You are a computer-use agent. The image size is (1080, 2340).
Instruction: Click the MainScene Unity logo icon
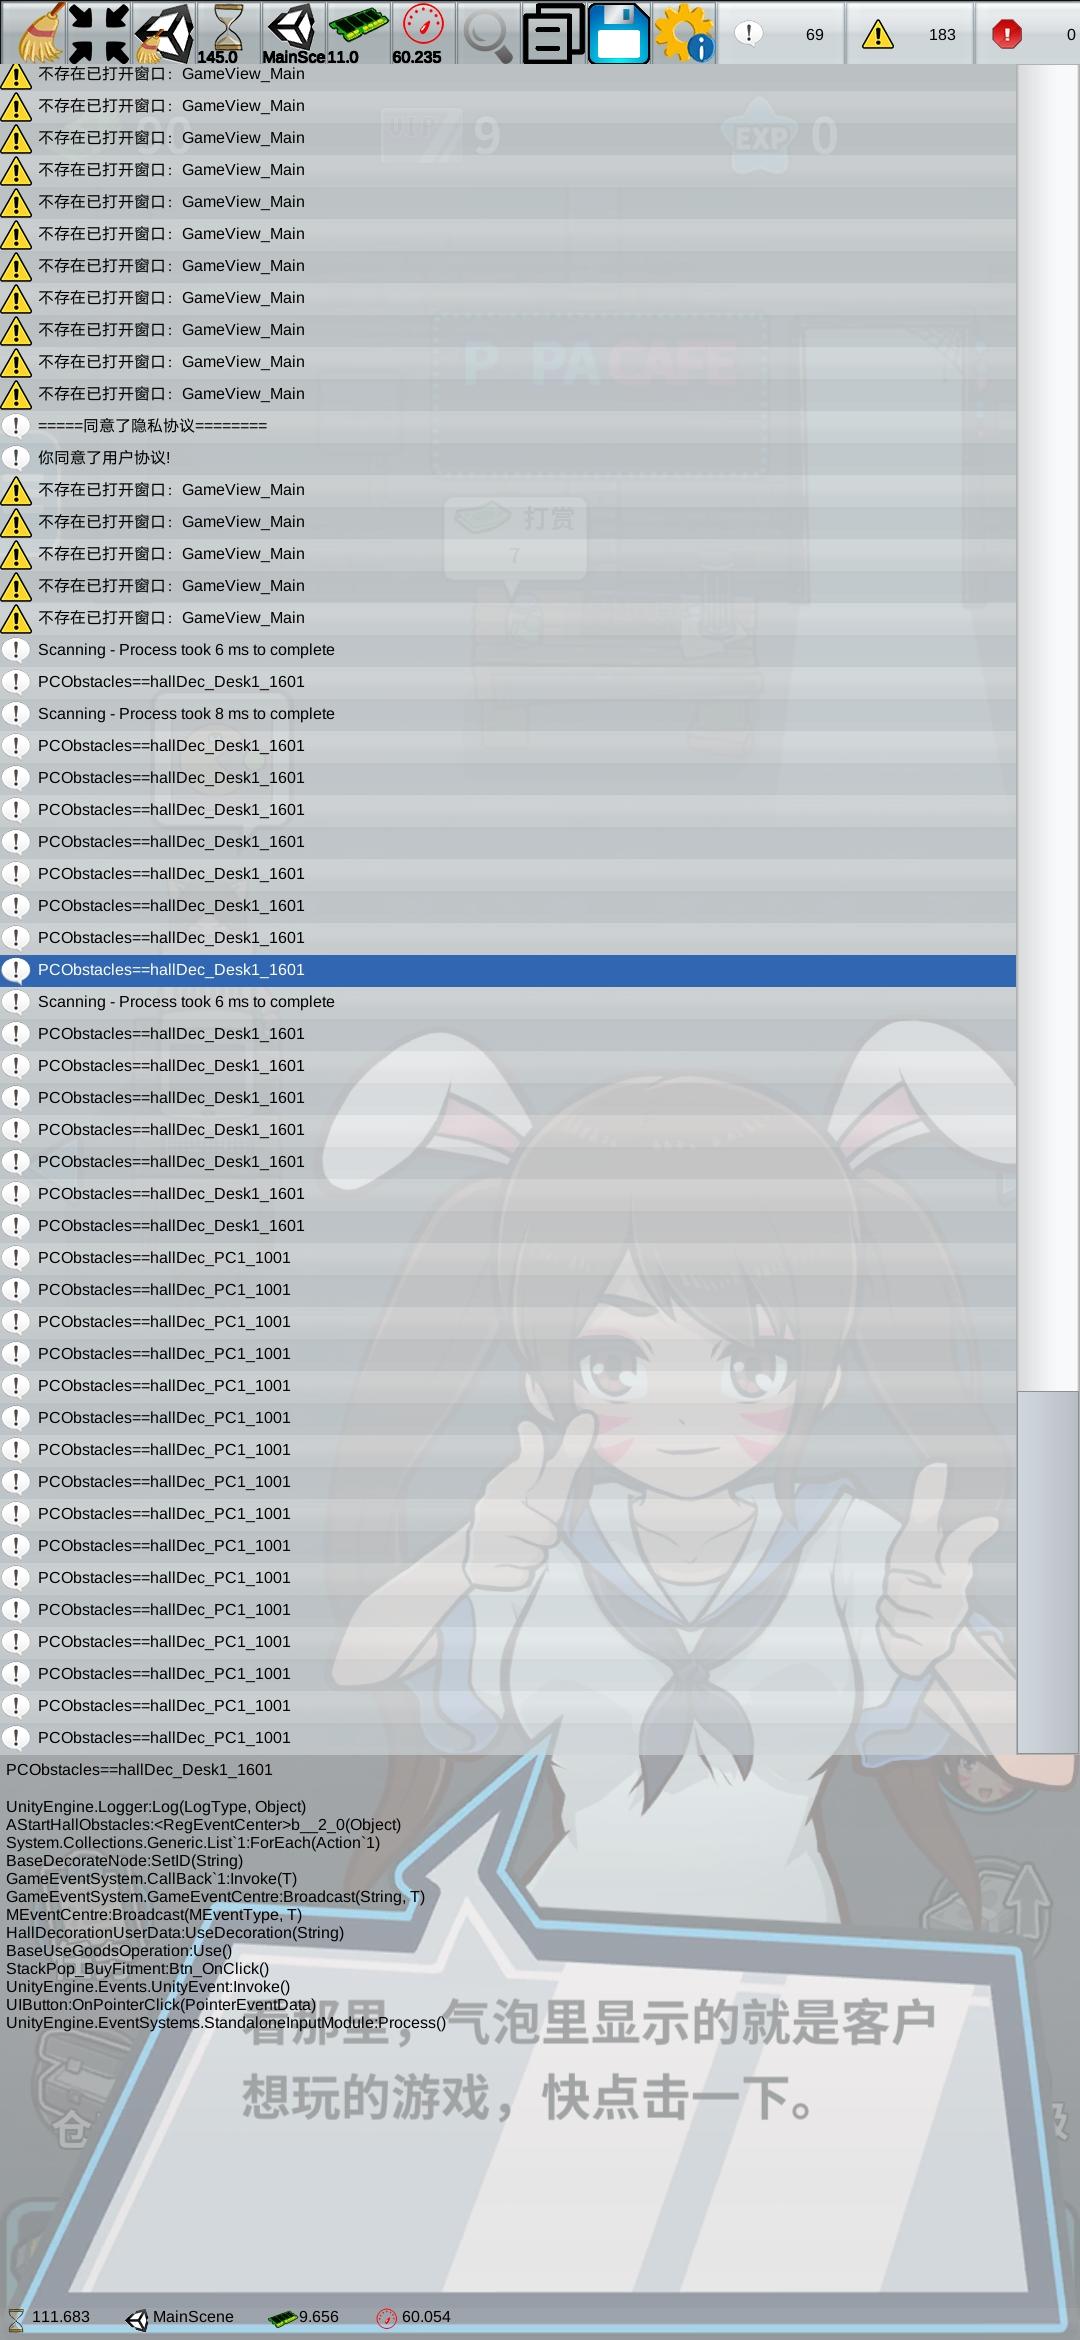click(293, 32)
